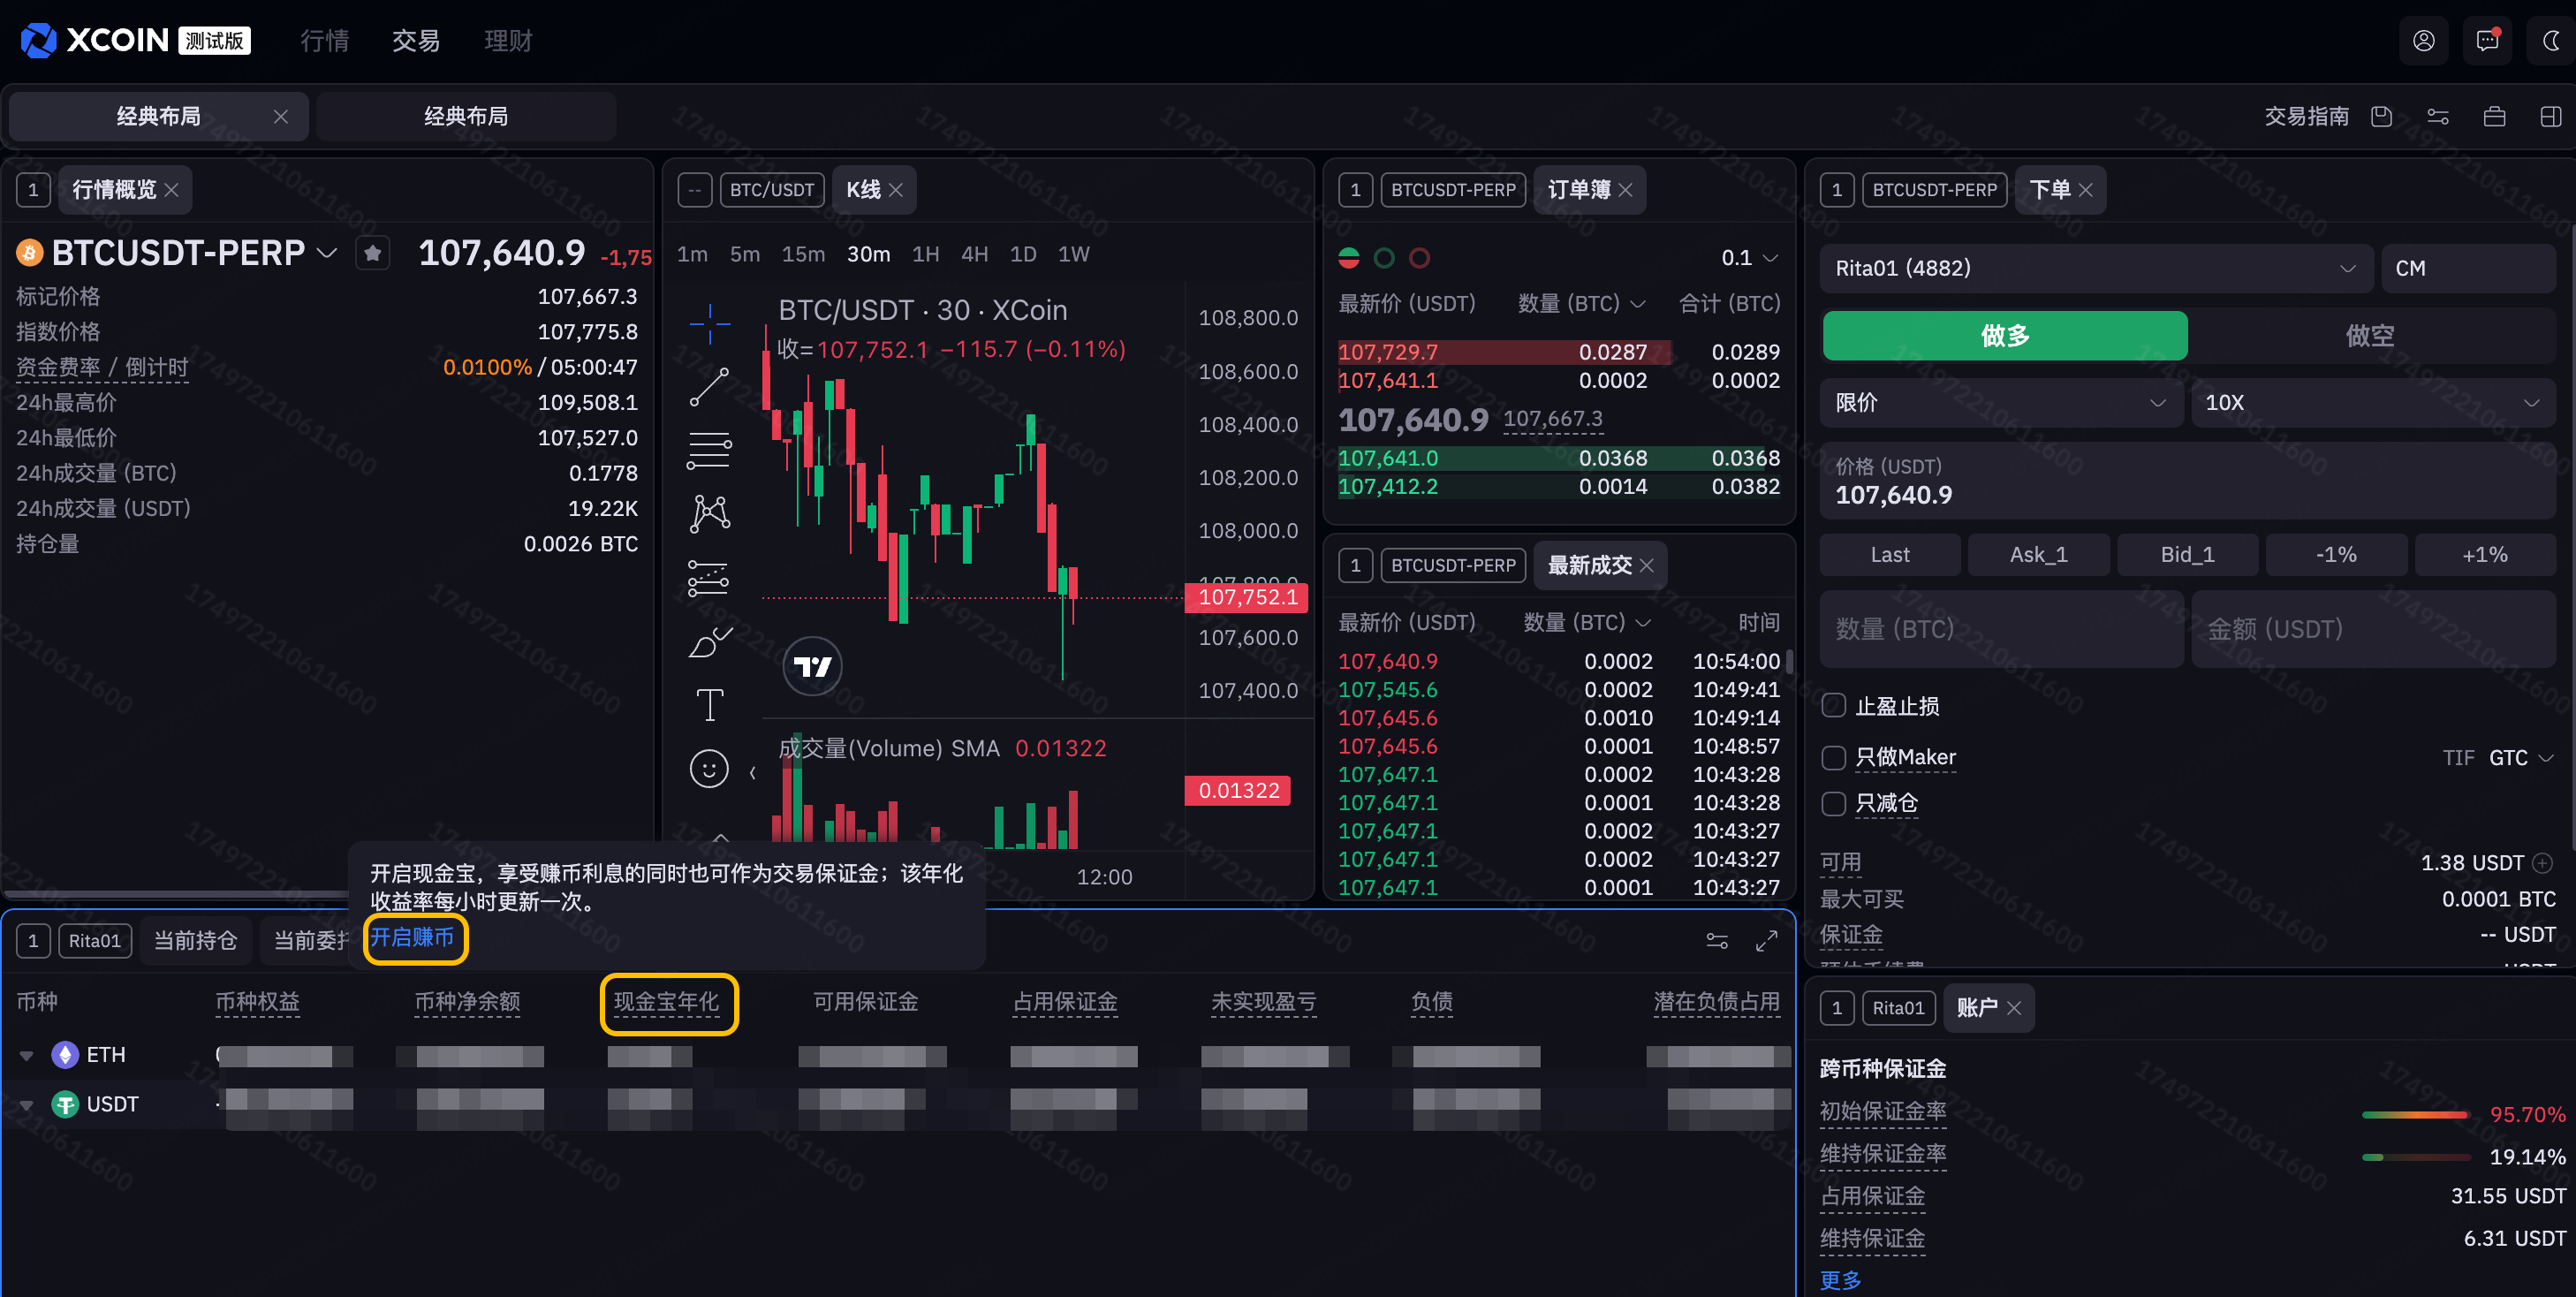This screenshot has height=1297, width=2576.
Task: Click the 数量 (BTC) input field
Action: 2000,629
